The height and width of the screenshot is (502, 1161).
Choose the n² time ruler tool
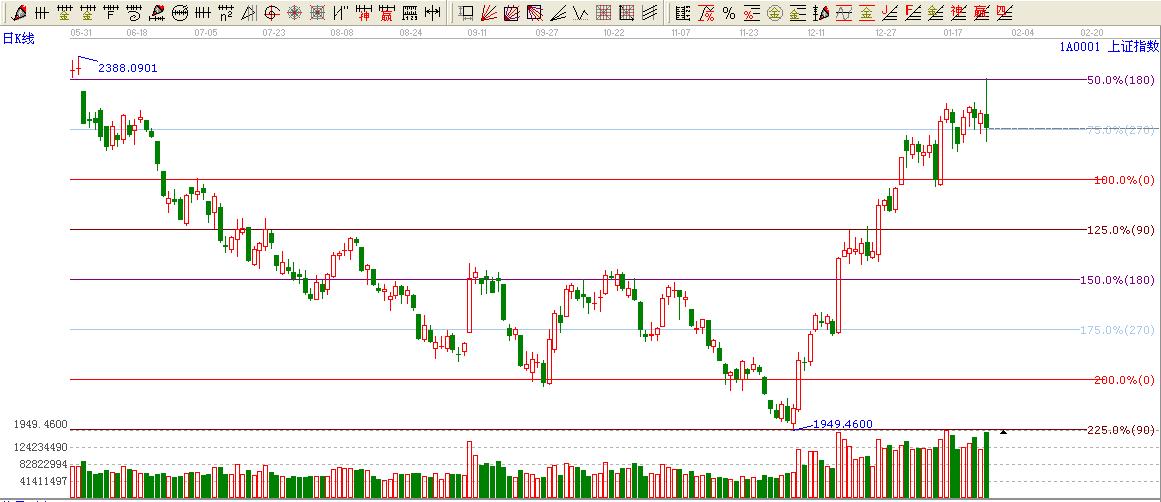pyautogui.click(x=226, y=13)
